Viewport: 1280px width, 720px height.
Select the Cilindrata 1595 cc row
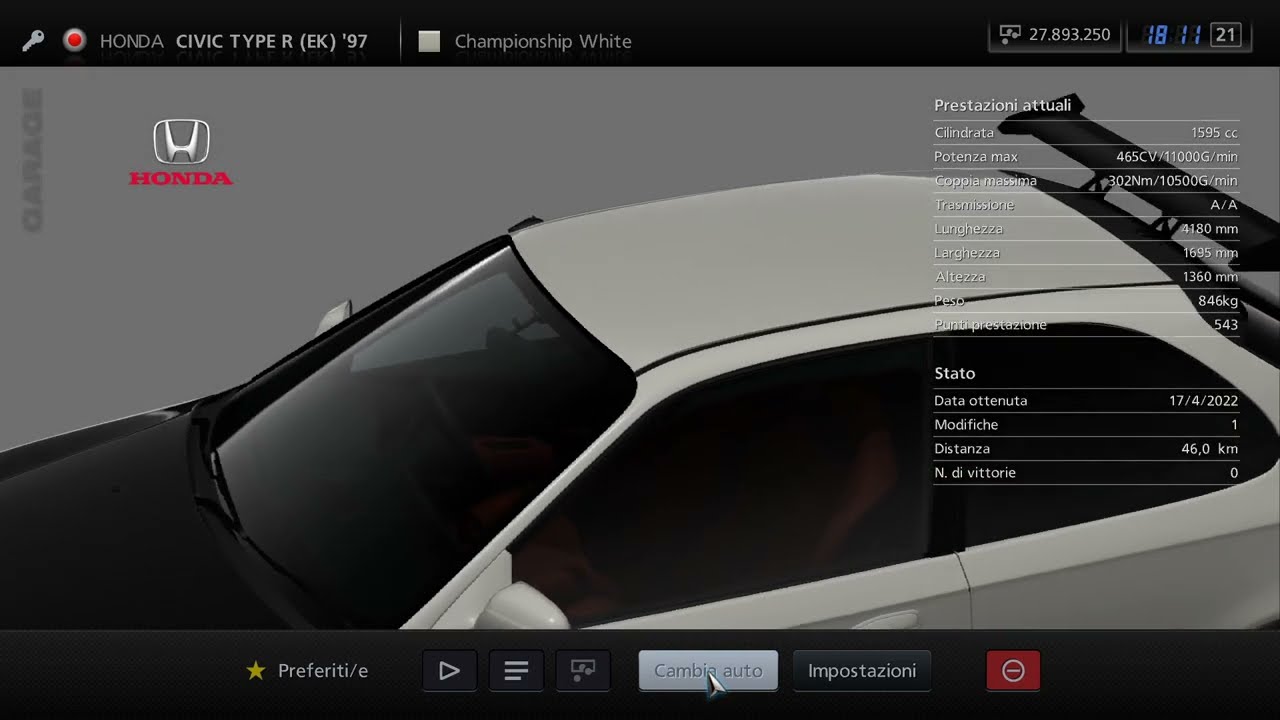point(1086,132)
